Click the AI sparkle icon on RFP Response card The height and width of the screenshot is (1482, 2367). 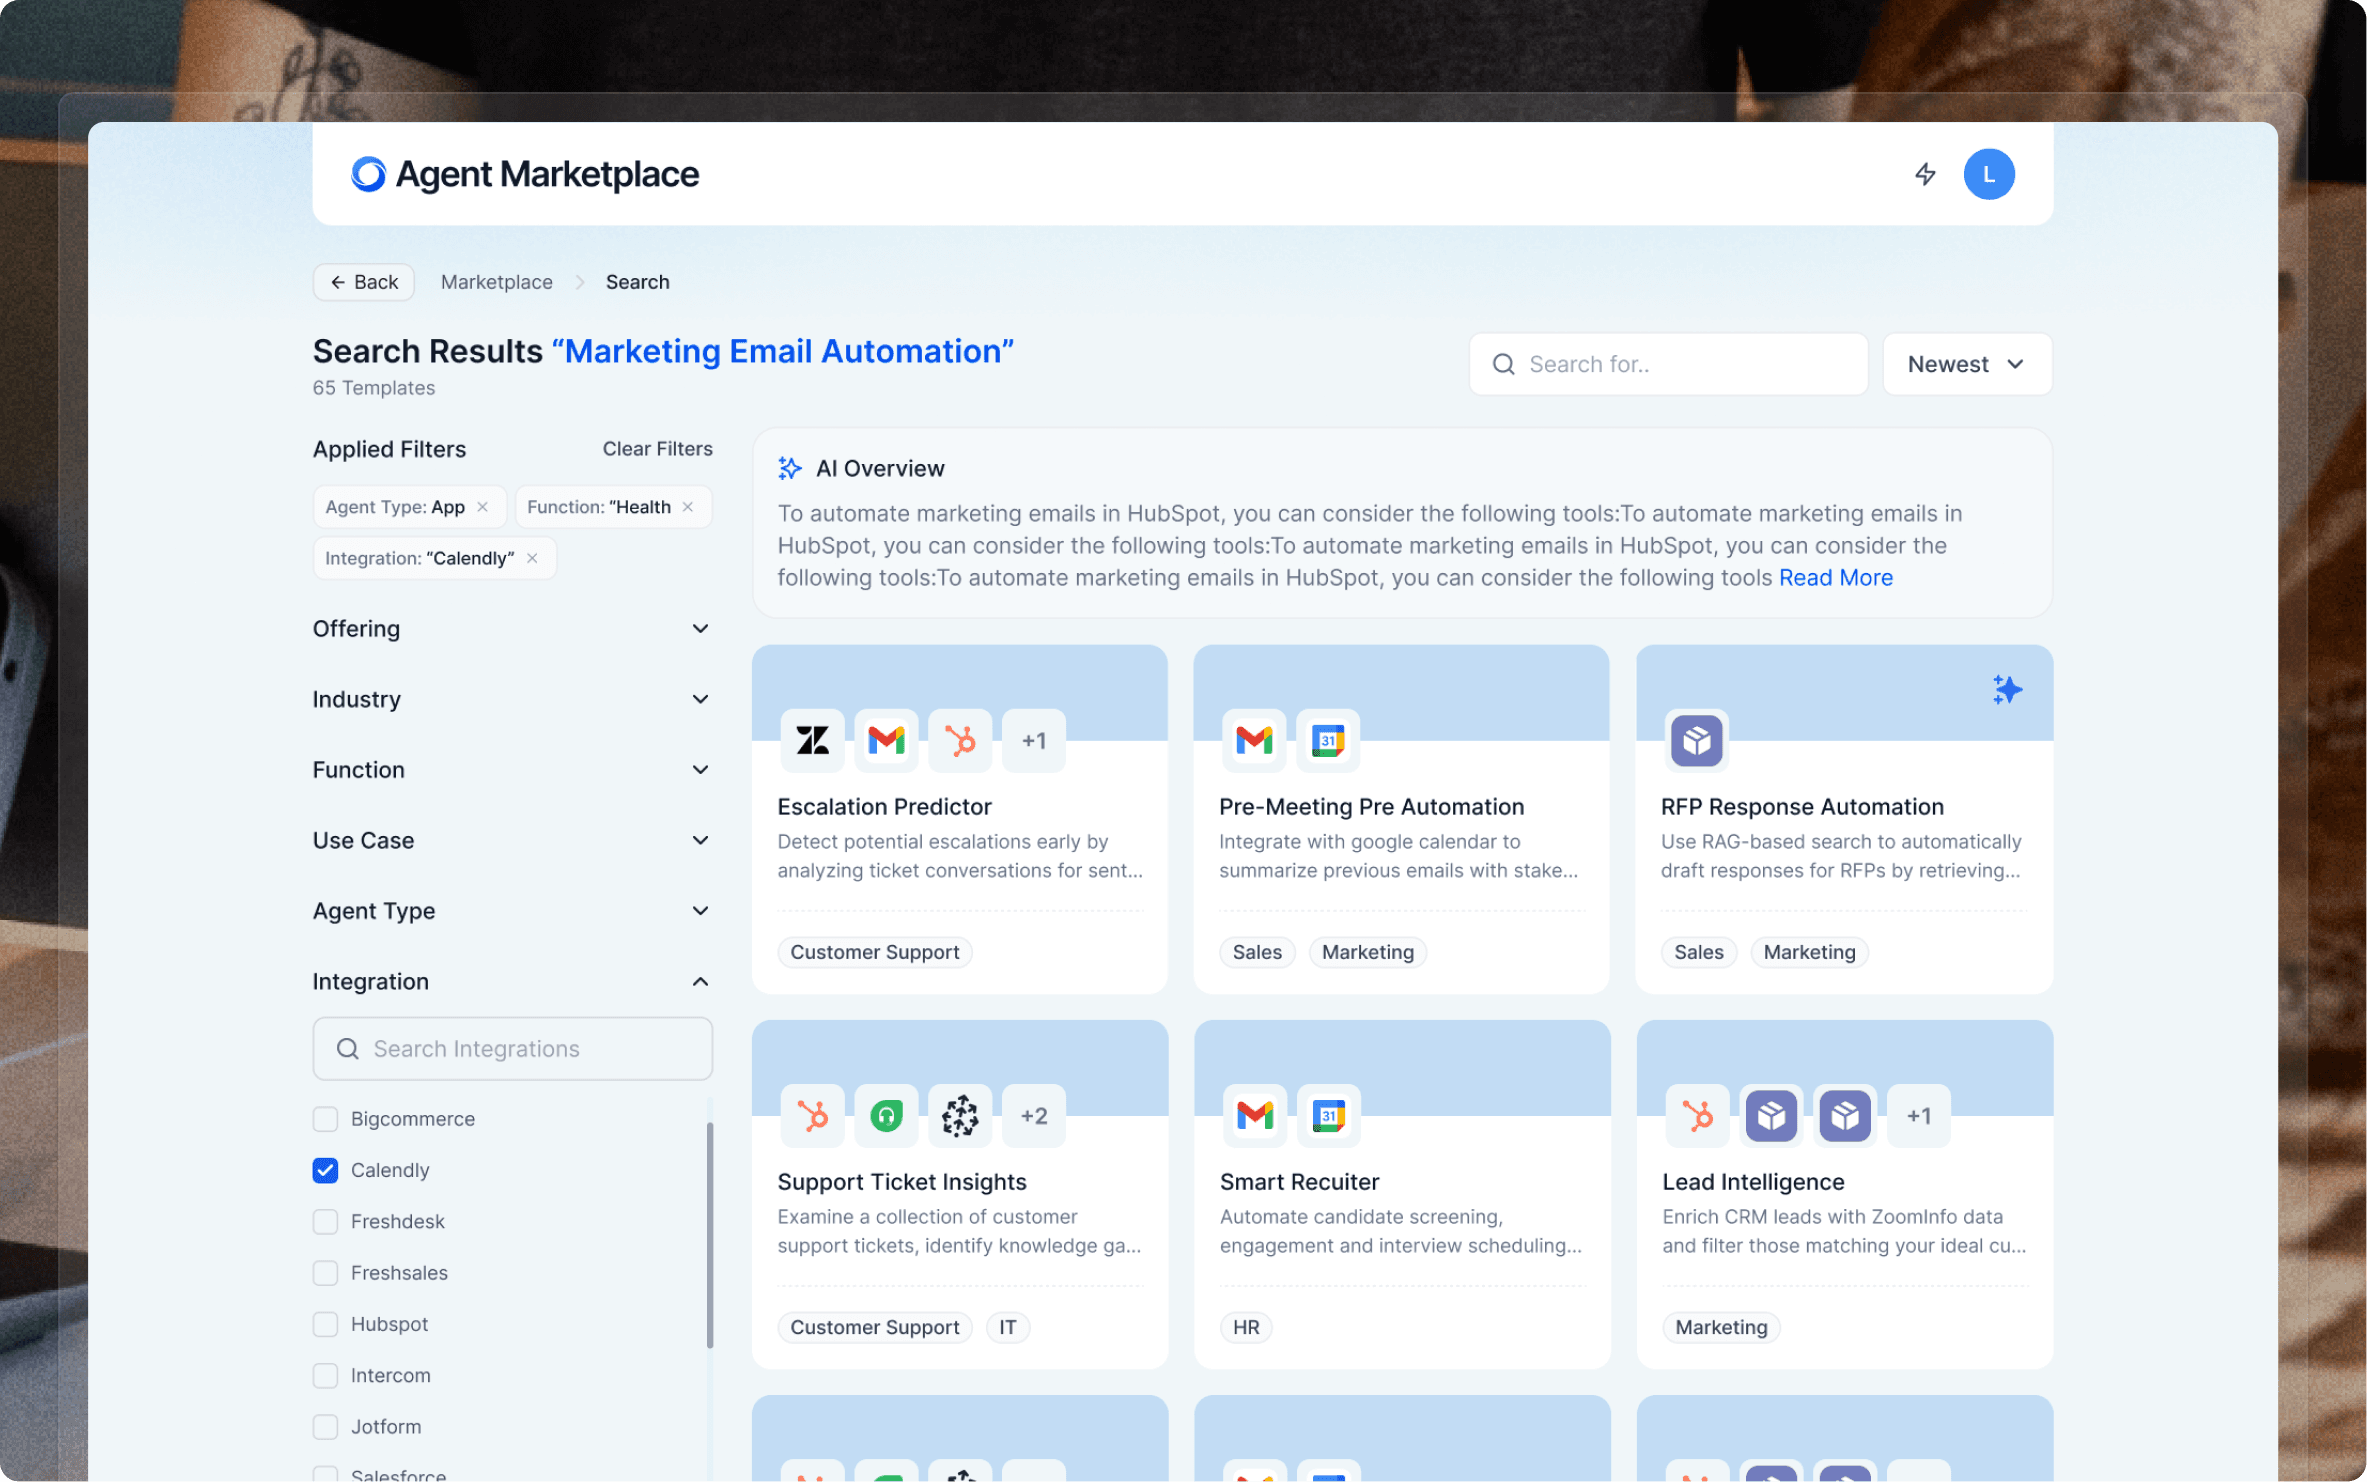pos(2006,690)
